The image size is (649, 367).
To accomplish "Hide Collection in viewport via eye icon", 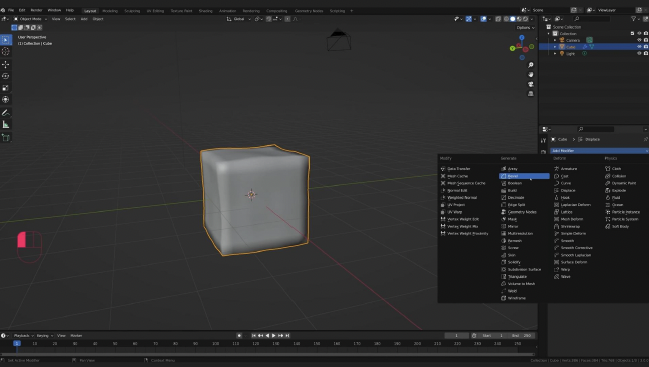I will click(x=639, y=34).
